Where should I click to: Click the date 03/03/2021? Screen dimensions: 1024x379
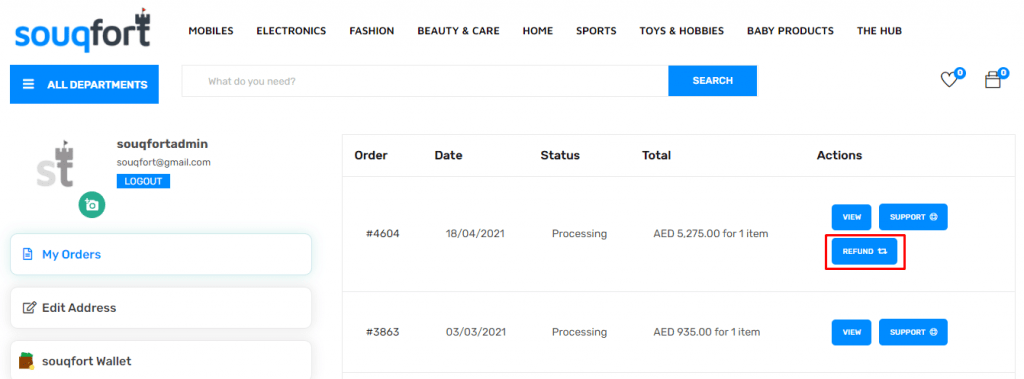click(475, 332)
